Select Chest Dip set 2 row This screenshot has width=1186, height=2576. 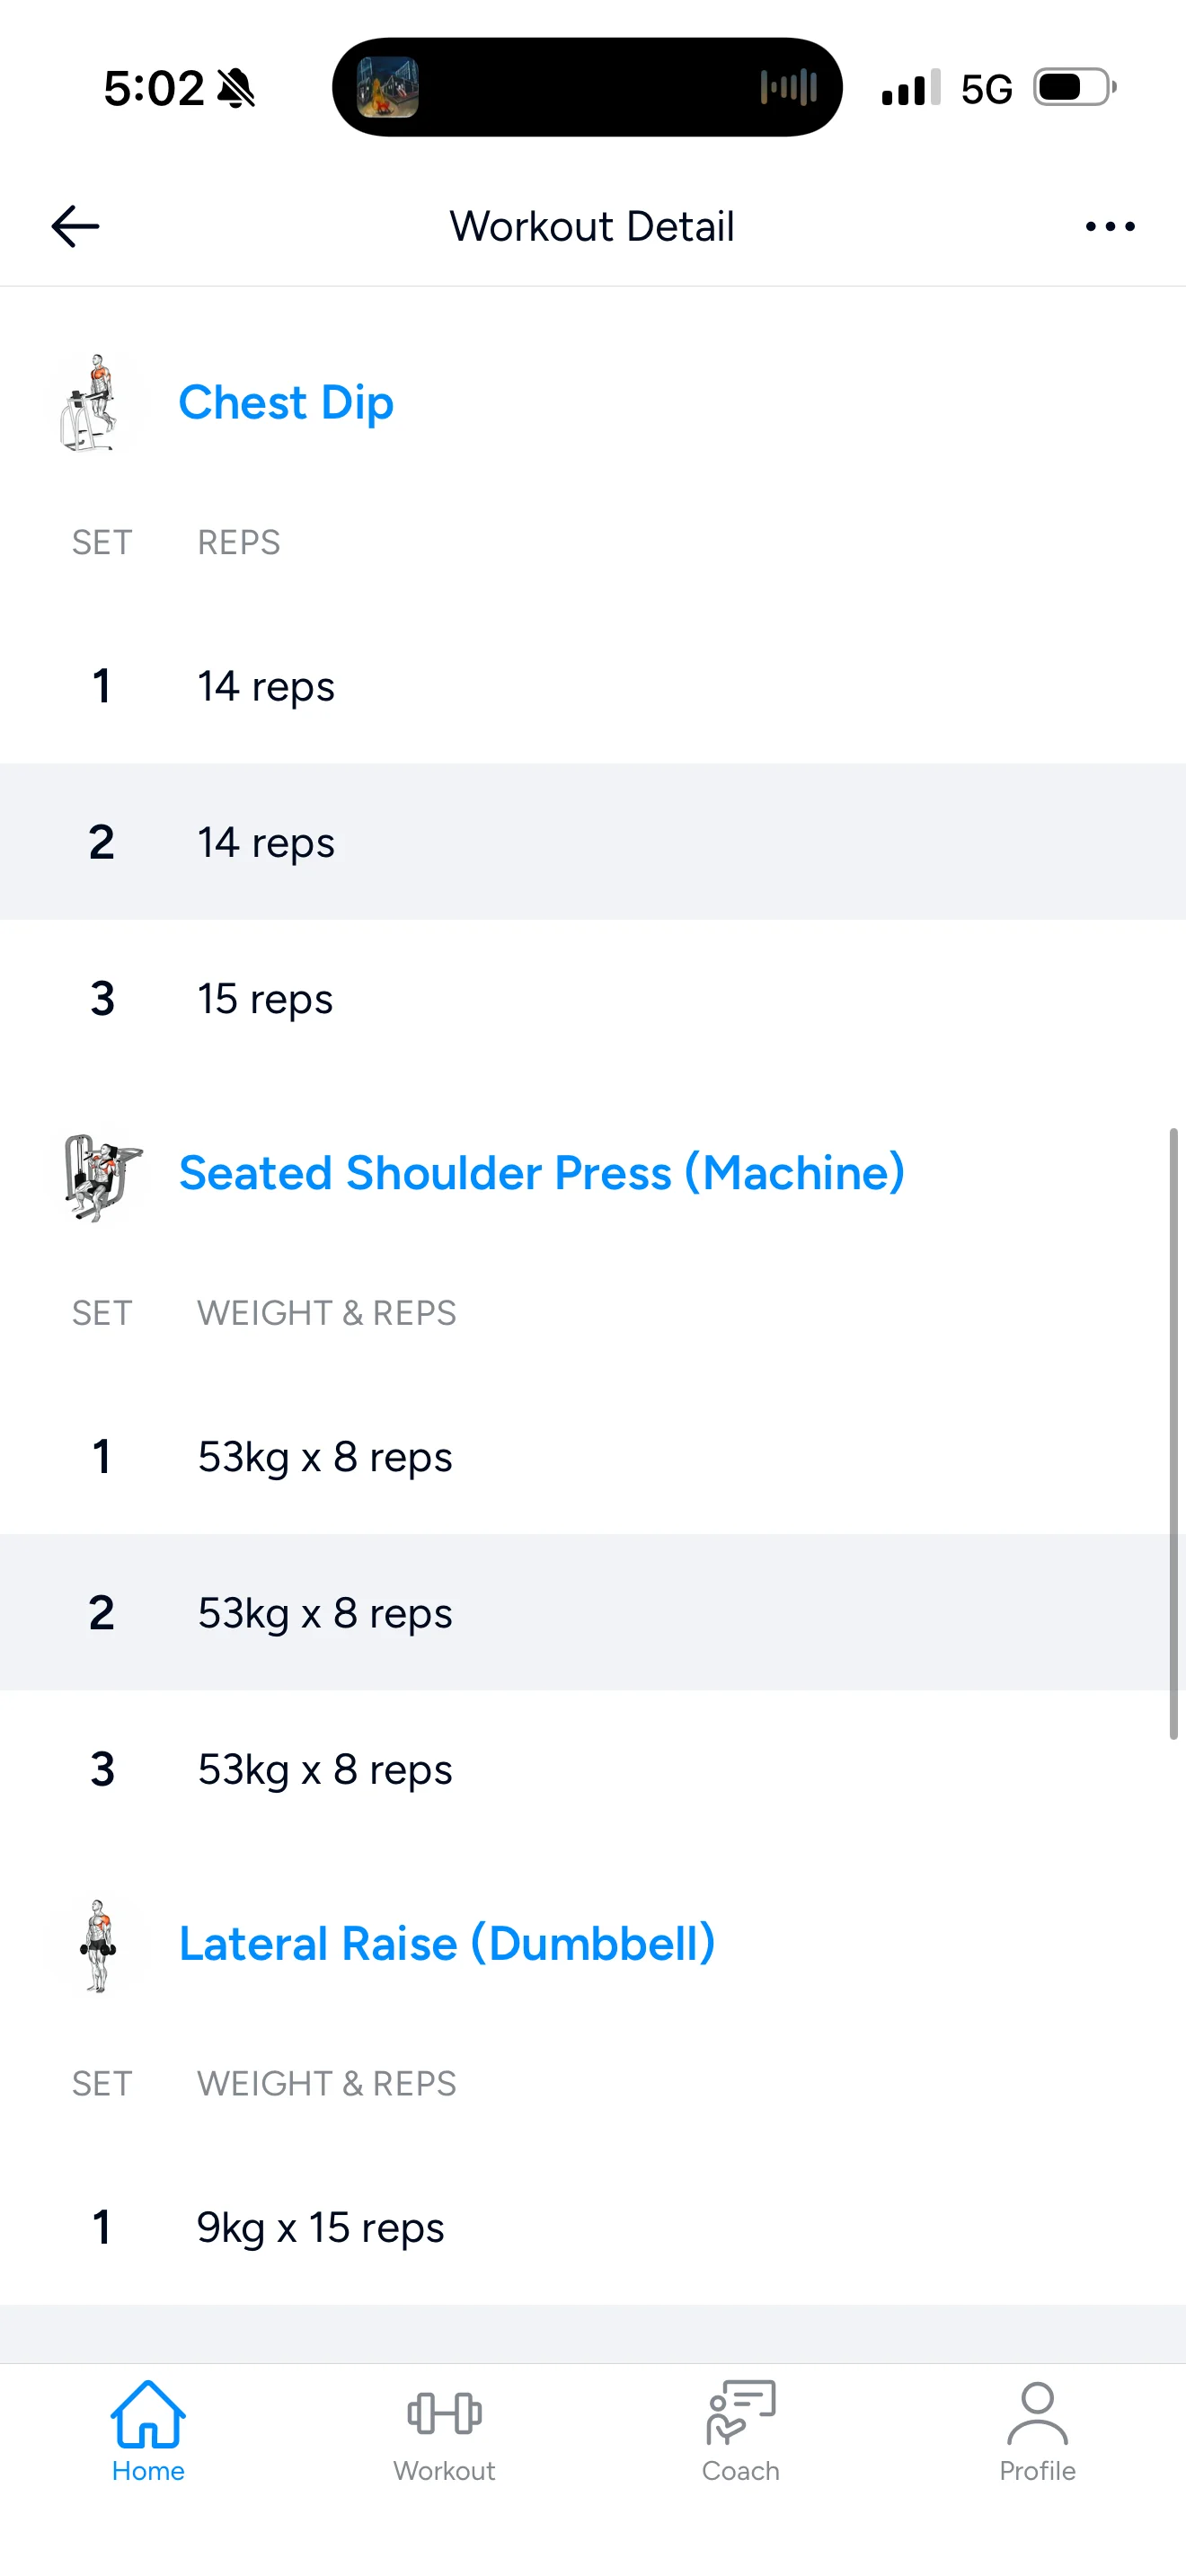(592, 842)
